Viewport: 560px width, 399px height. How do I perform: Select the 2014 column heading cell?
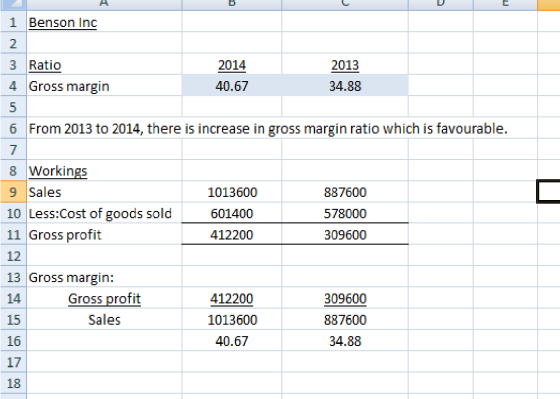pos(232,65)
